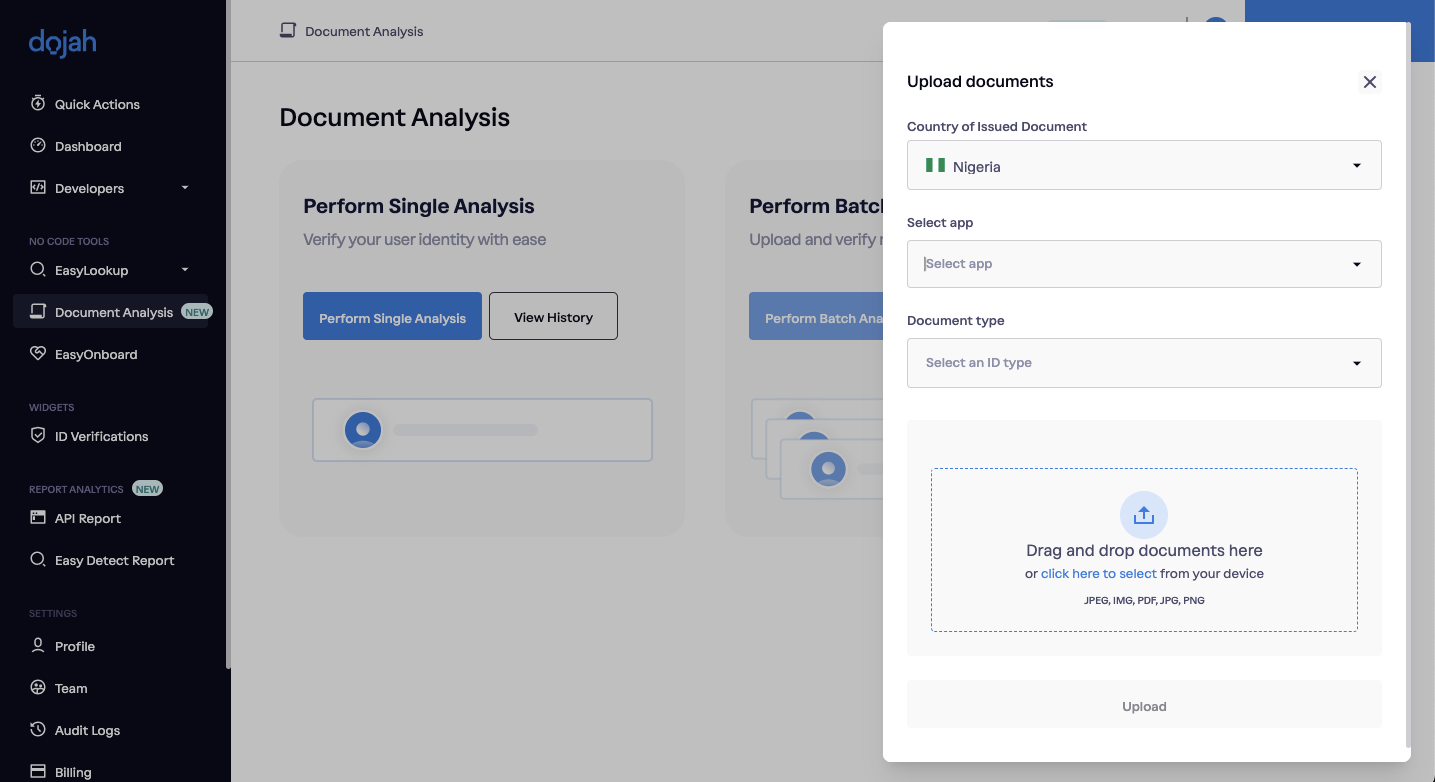Click the Select app input field
Image resolution: width=1435 pixels, height=782 pixels.
pyautogui.click(x=1130, y=264)
